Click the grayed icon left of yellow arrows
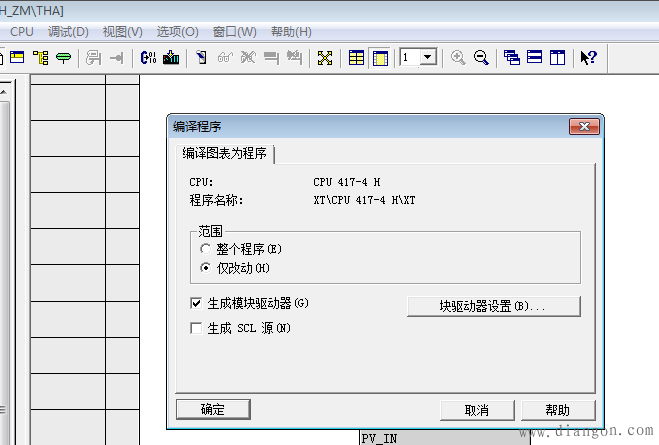Screen dimensions: 659x445 pos(294,58)
